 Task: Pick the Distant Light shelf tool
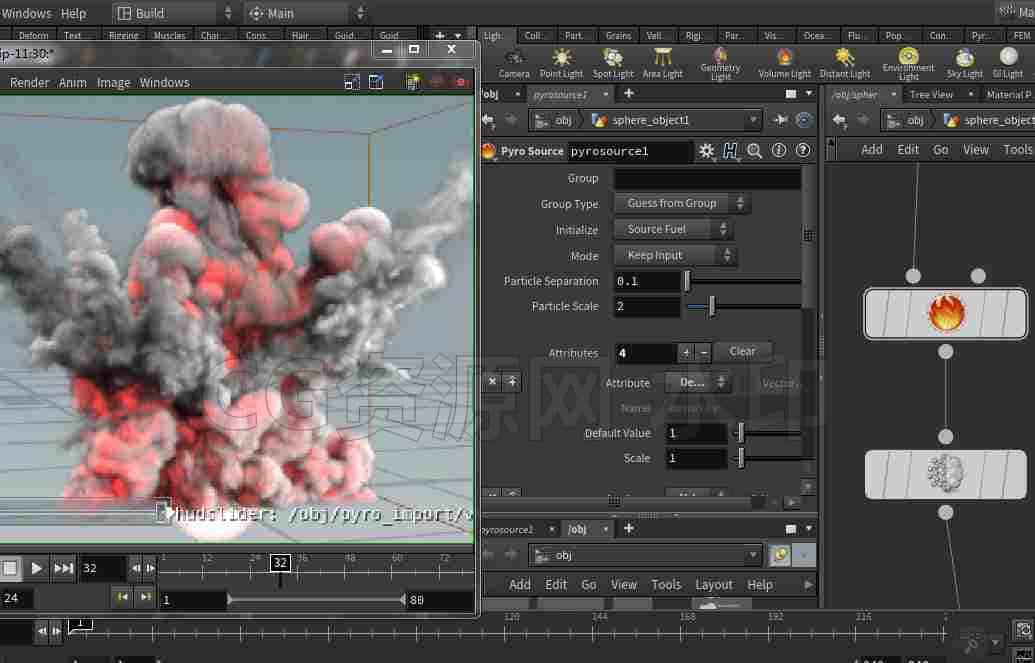pyautogui.click(x=845, y=63)
